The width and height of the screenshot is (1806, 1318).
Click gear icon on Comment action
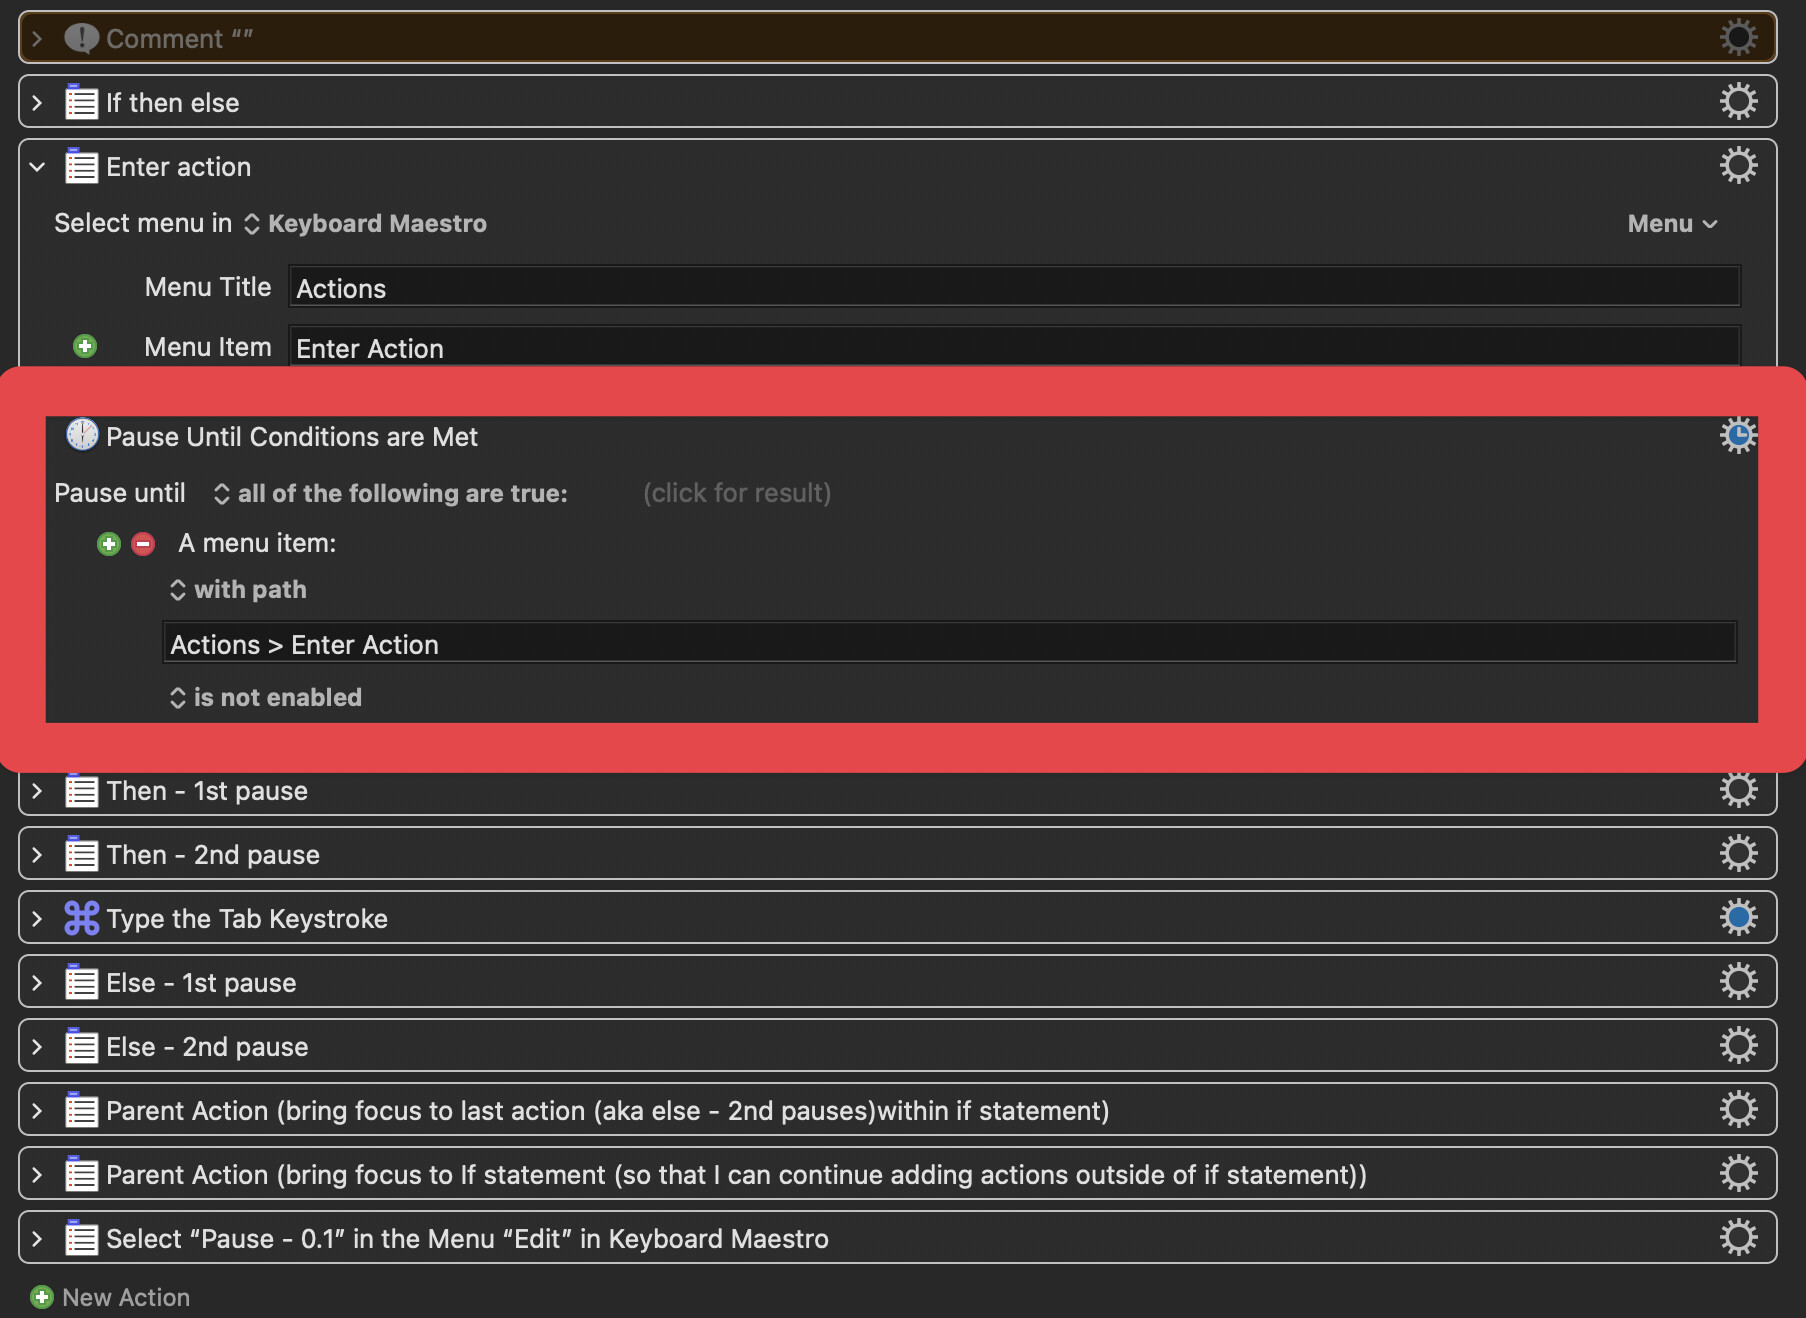[1737, 38]
